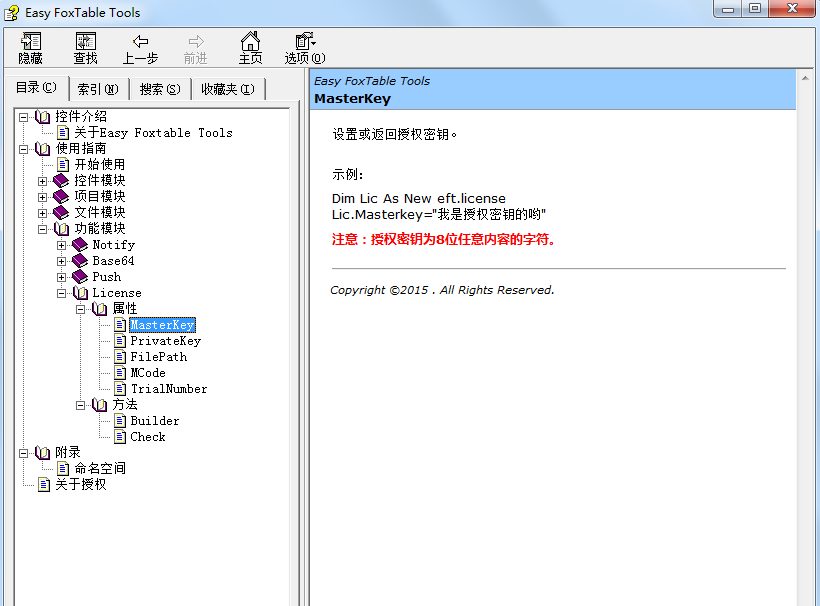Open the TrialNumber topic
The image size is (820, 606).
[169, 389]
